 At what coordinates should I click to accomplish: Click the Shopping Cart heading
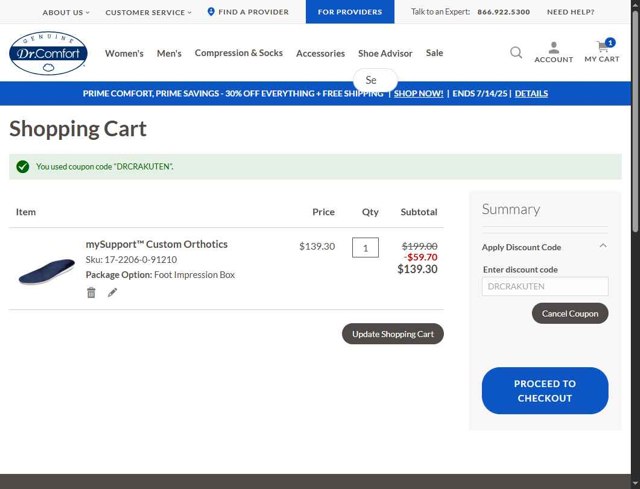[78, 129]
